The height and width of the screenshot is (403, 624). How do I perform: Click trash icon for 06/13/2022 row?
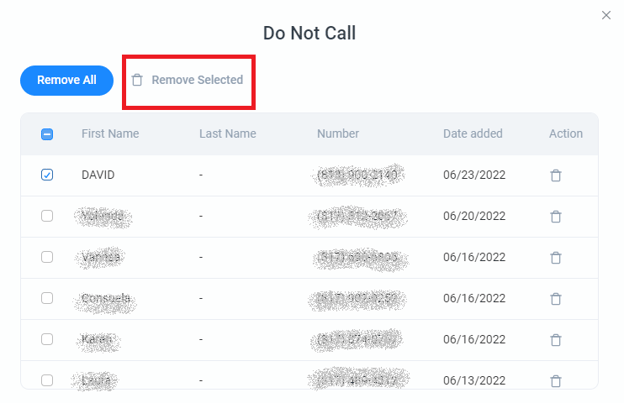coord(556,380)
